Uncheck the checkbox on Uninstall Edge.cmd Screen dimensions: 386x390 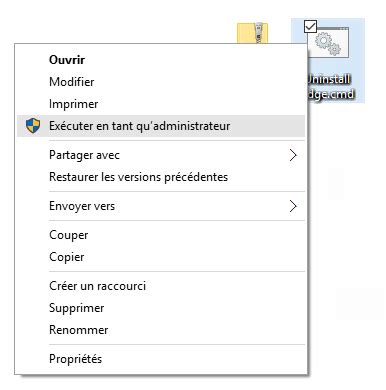[x=310, y=26]
